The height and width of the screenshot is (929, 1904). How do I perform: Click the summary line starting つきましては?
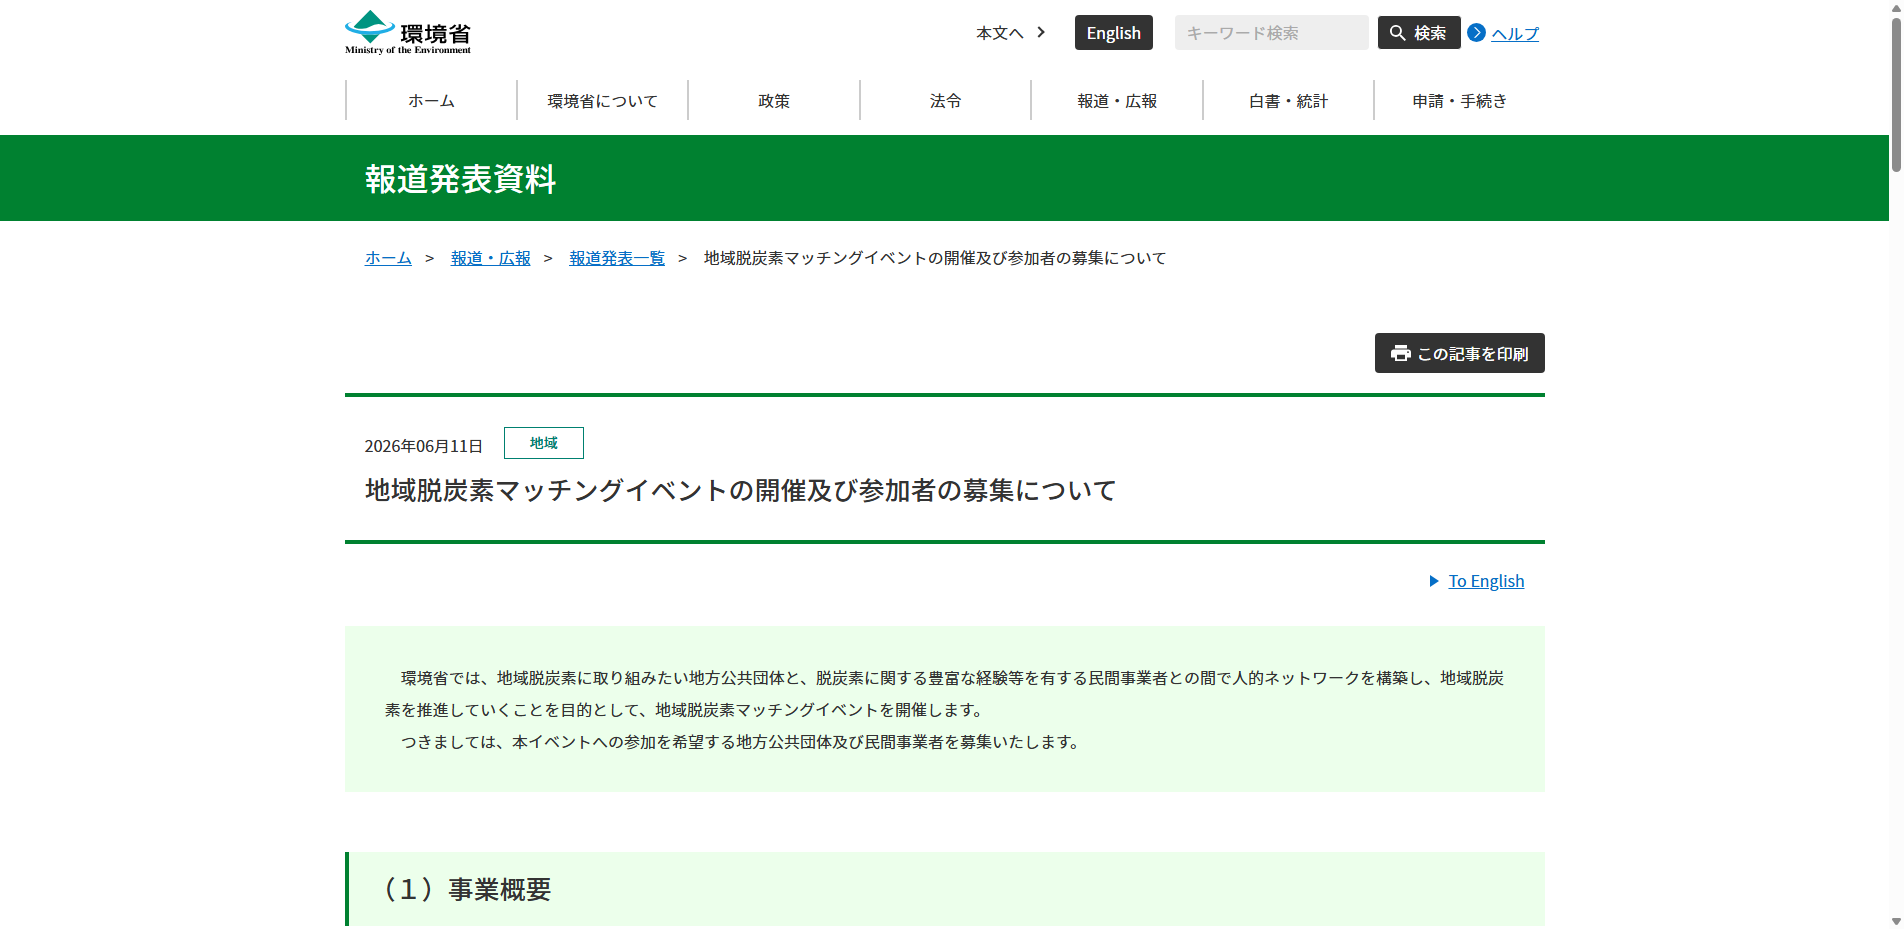point(741,742)
